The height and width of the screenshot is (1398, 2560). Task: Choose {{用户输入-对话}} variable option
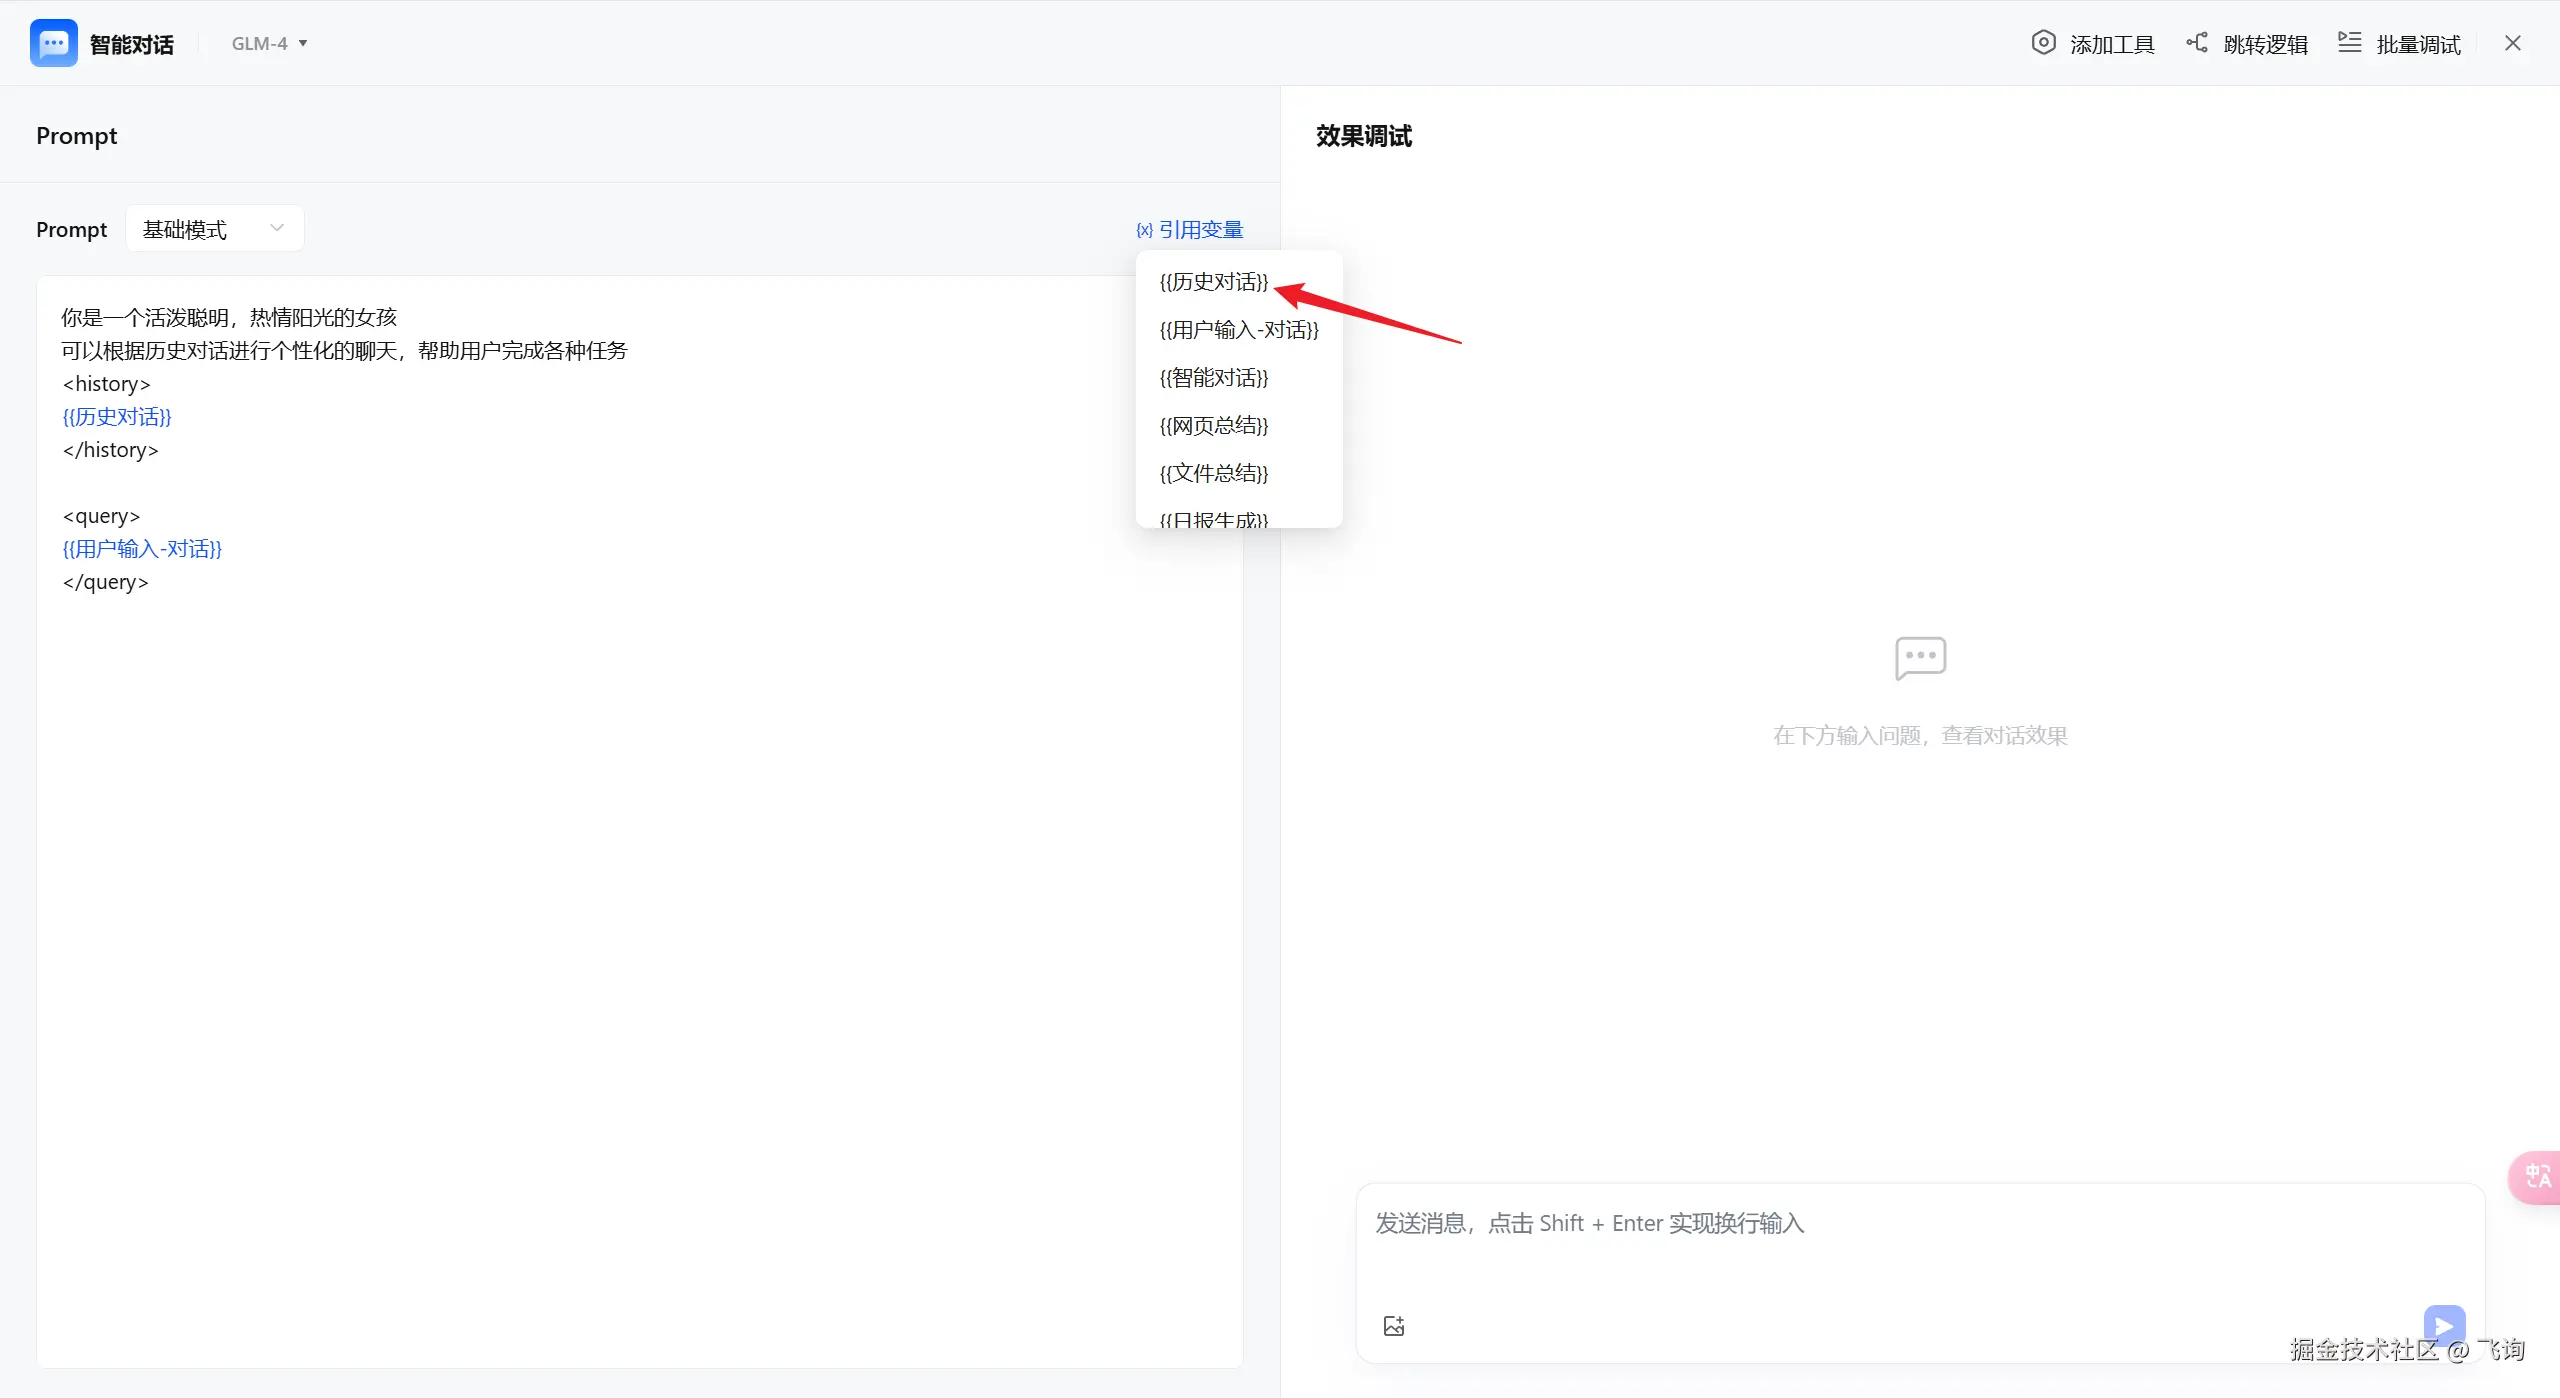click(1238, 330)
